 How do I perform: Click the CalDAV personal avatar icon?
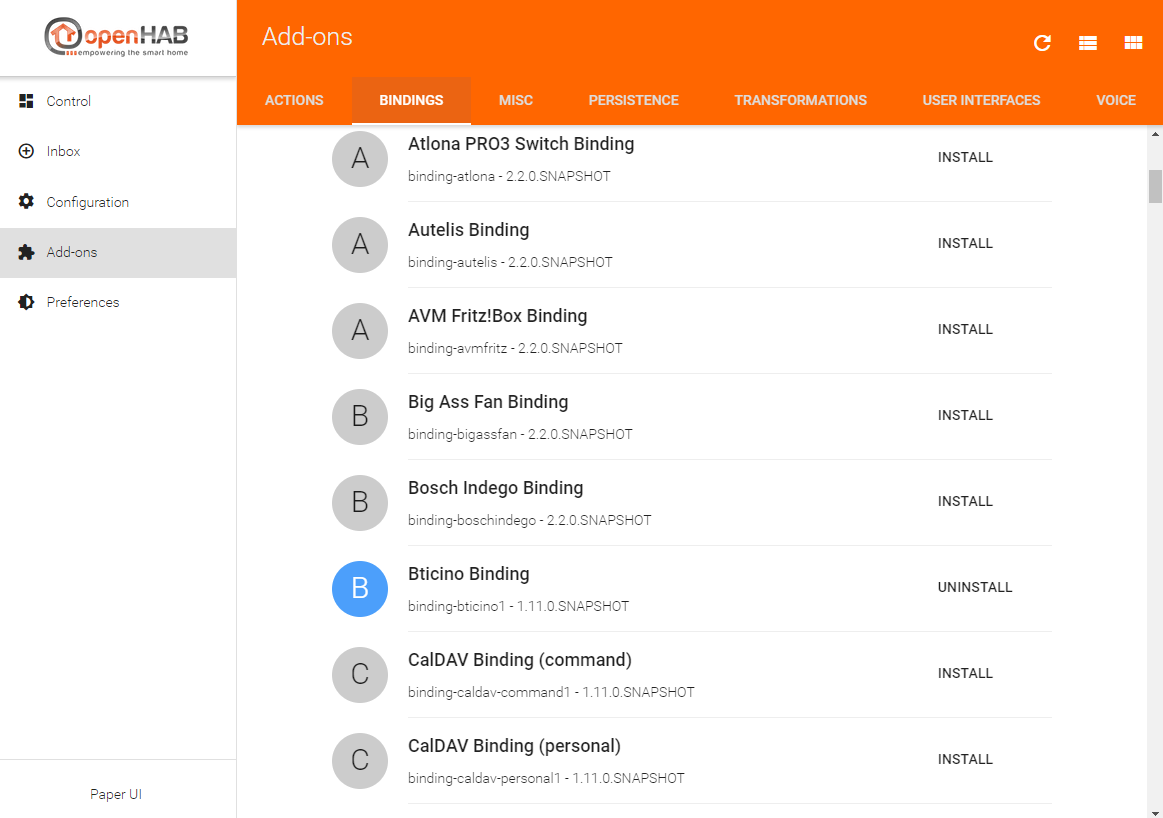(x=360, y=761)
